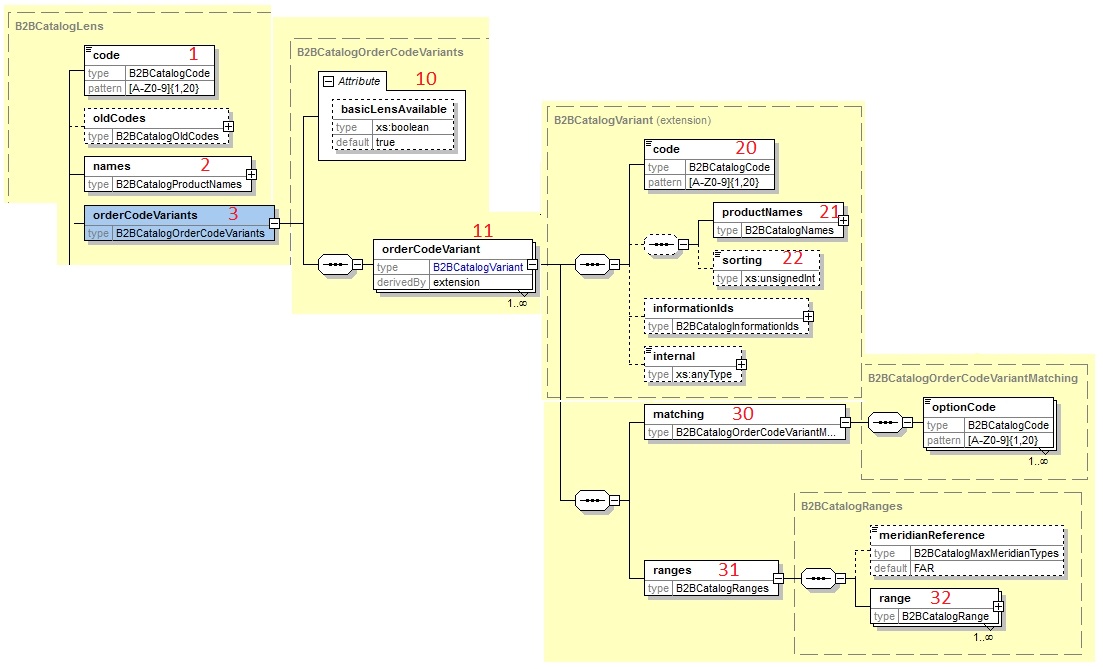Expand the internal element
This screenshot has height=669, width=1103.
click(x=741, y=364)
